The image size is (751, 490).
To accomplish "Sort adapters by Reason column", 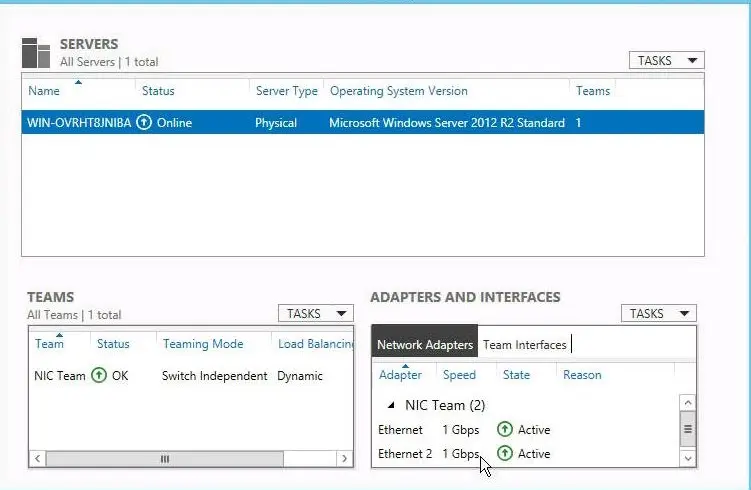I will [x=582, y=375].
